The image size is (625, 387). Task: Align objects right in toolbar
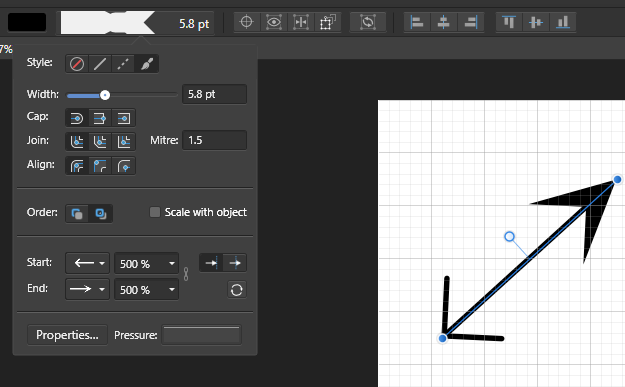point(471,22)
